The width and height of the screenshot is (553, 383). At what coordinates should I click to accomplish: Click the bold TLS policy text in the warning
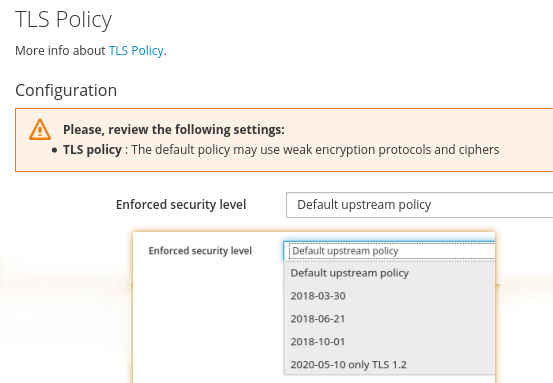(x=92, y=150)
